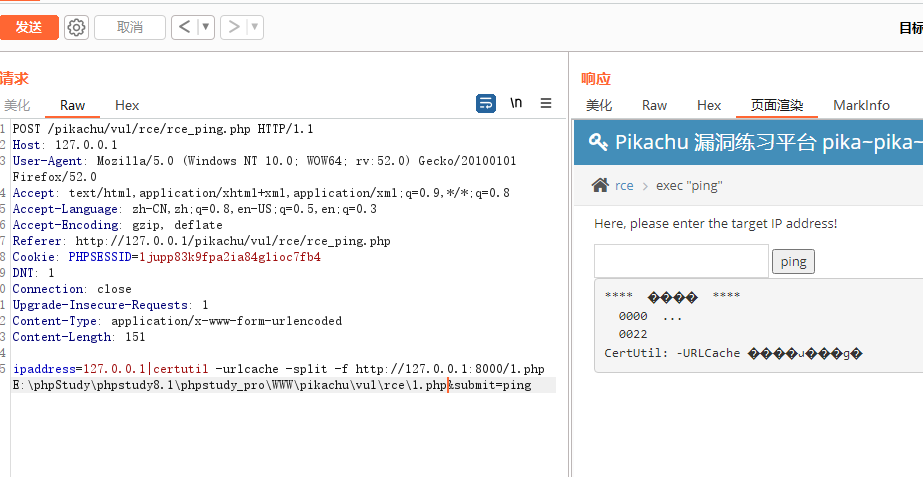Open the request settings gear icon
The height and width of the screenshot is (477, 923).
tap(77, 27)
